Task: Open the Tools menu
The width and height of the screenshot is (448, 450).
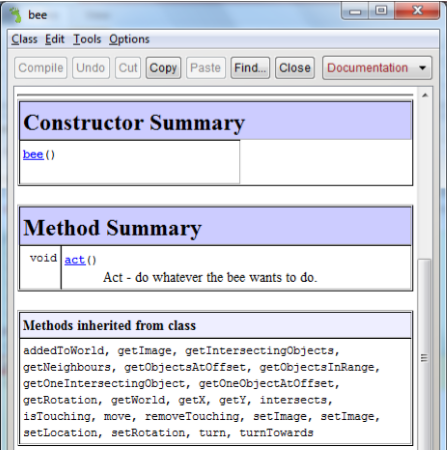Action: click(x=87, y=39)
